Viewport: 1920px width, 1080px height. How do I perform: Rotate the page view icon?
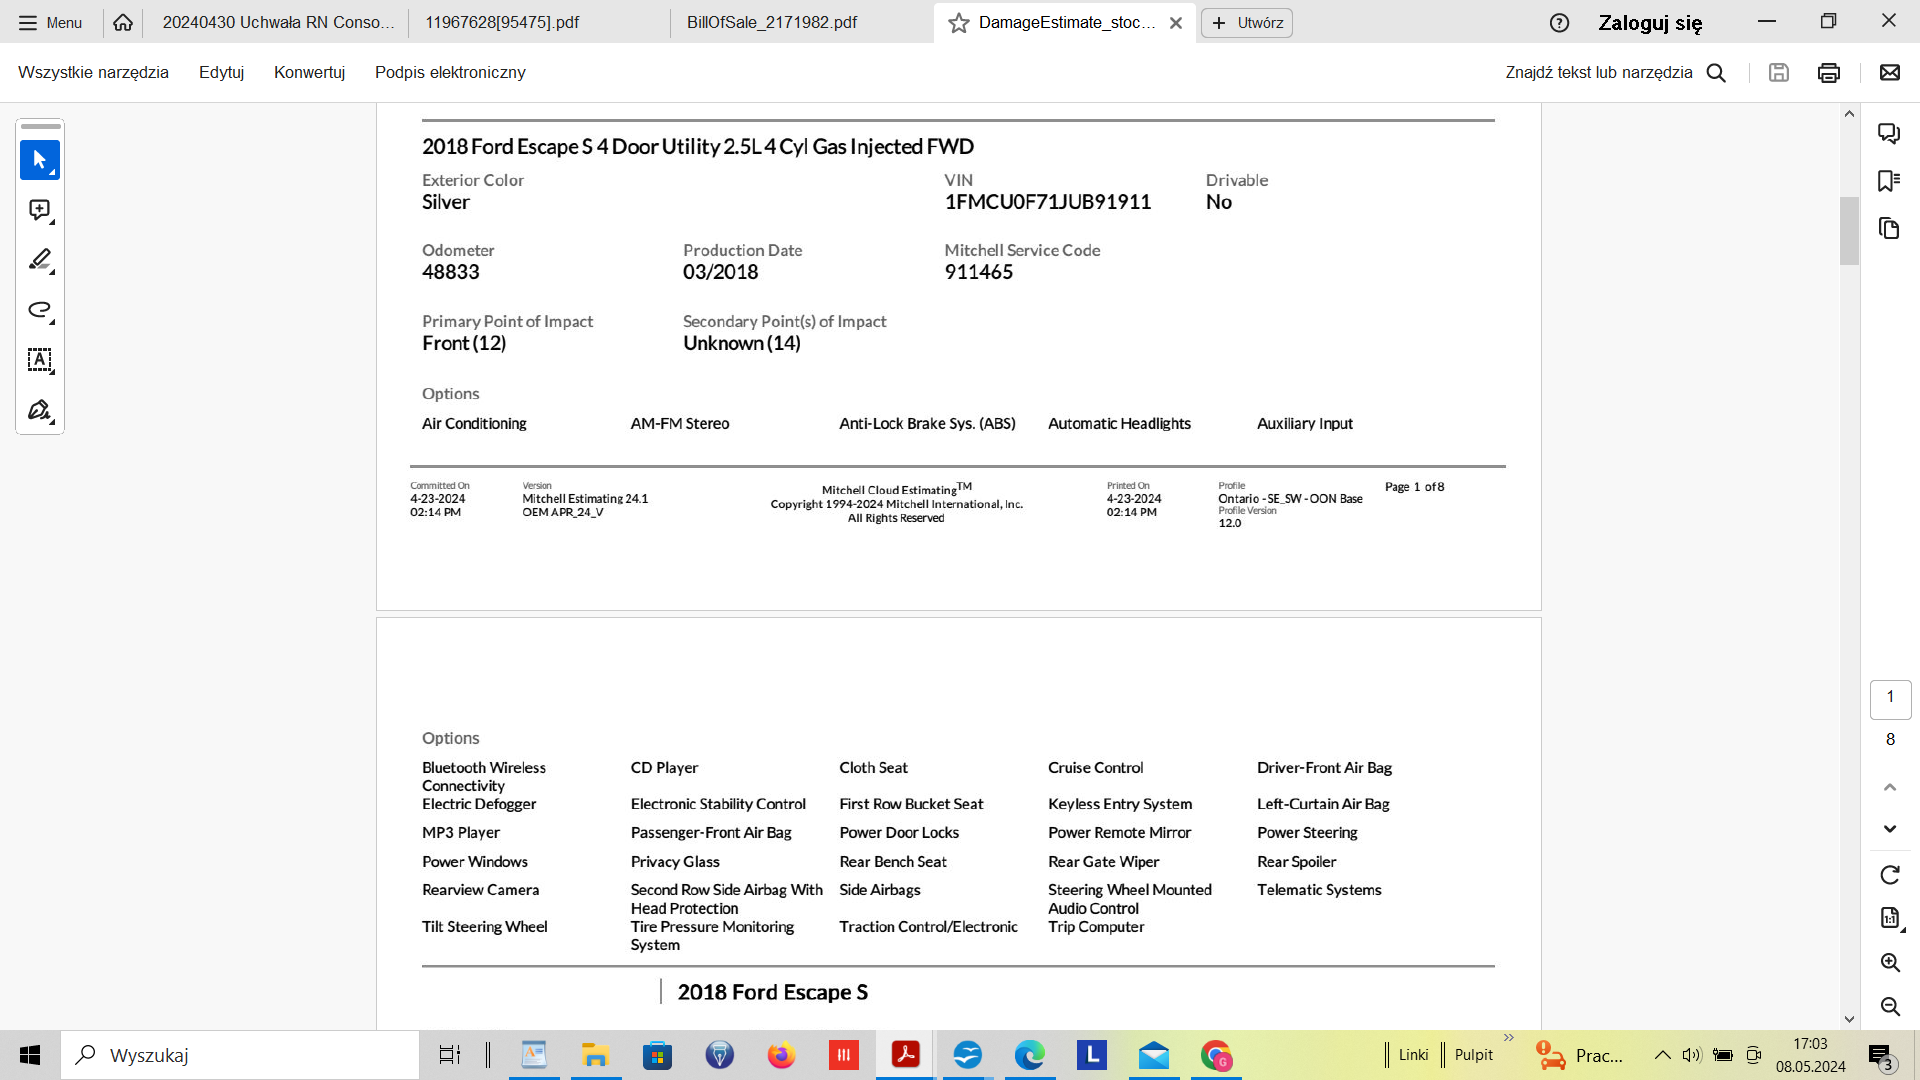tap(1890, 875)
